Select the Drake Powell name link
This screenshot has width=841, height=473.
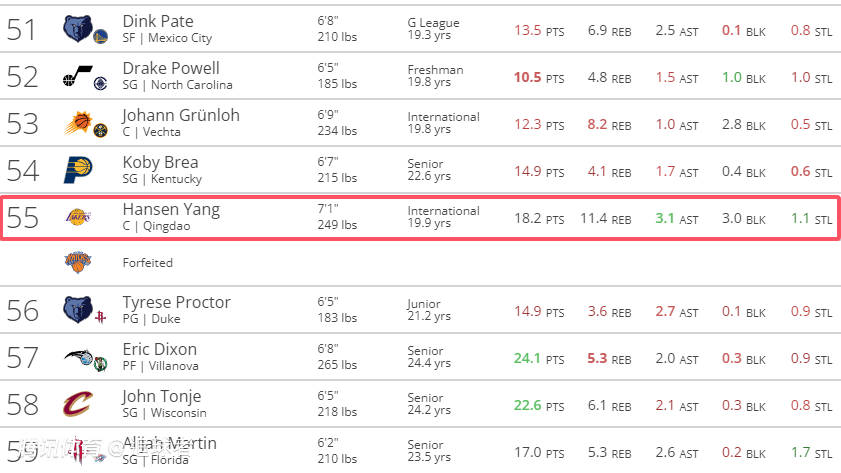click(171, 68)
